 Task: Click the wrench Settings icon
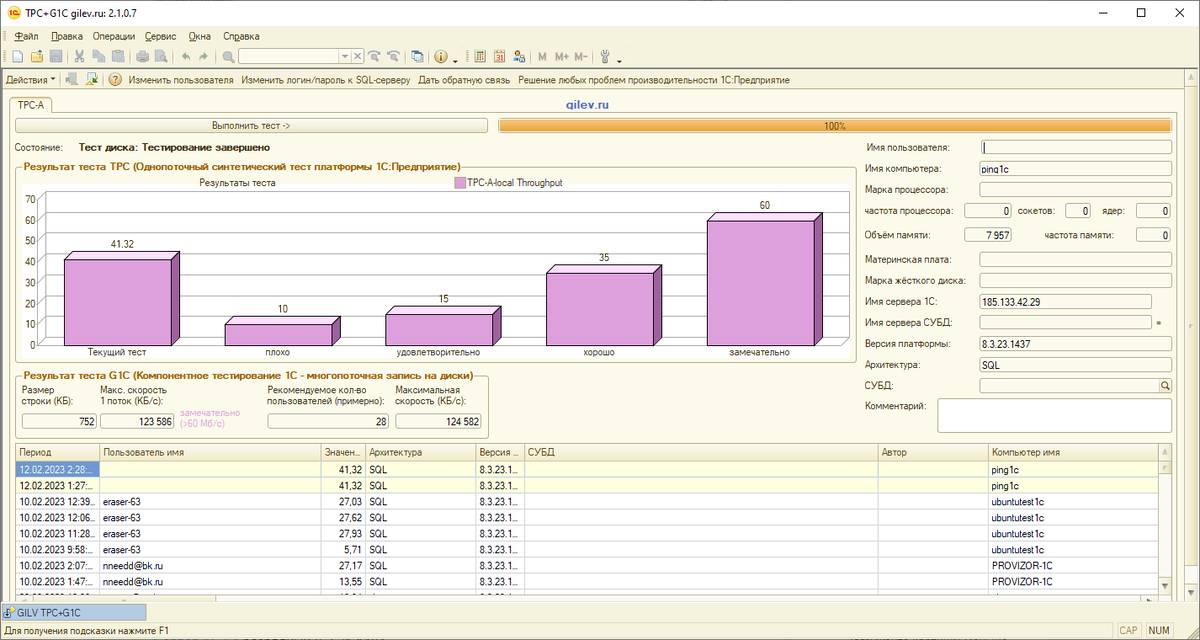pyautogui.click(x=605, y=57)
